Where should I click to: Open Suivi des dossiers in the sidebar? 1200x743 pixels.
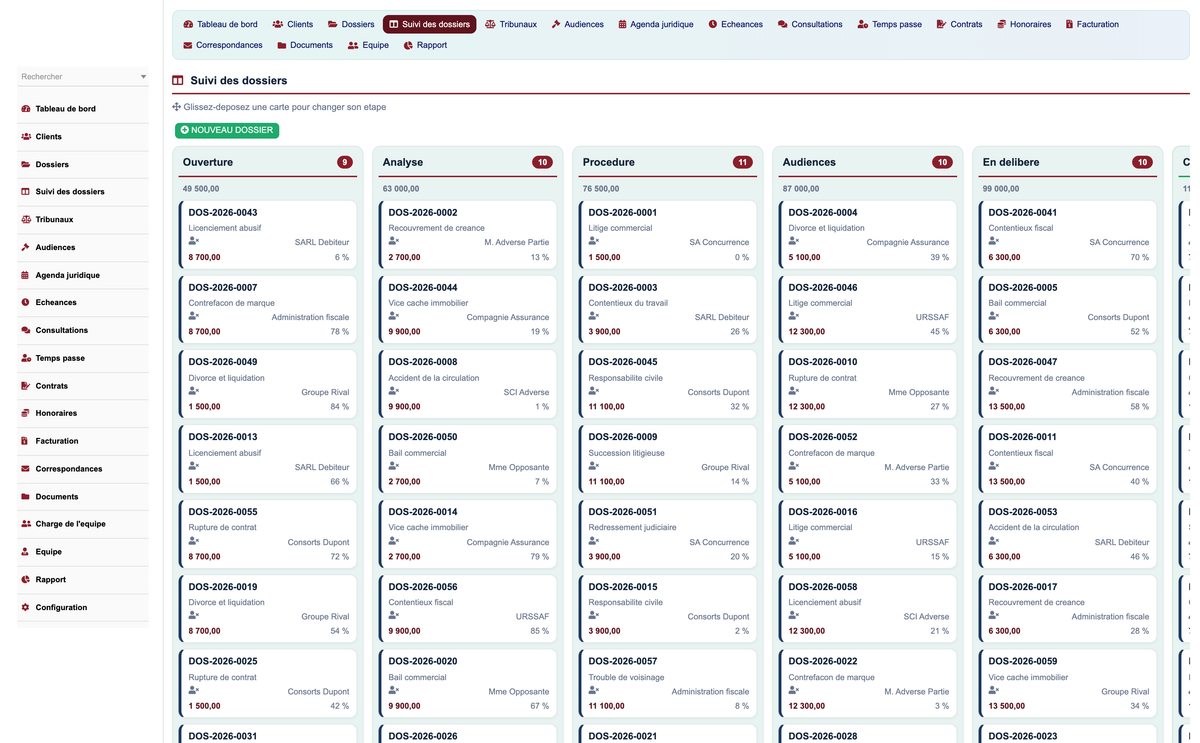point(82,192)
